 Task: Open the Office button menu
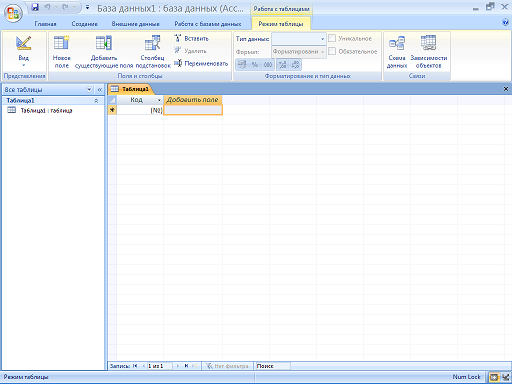pos(13,13)
